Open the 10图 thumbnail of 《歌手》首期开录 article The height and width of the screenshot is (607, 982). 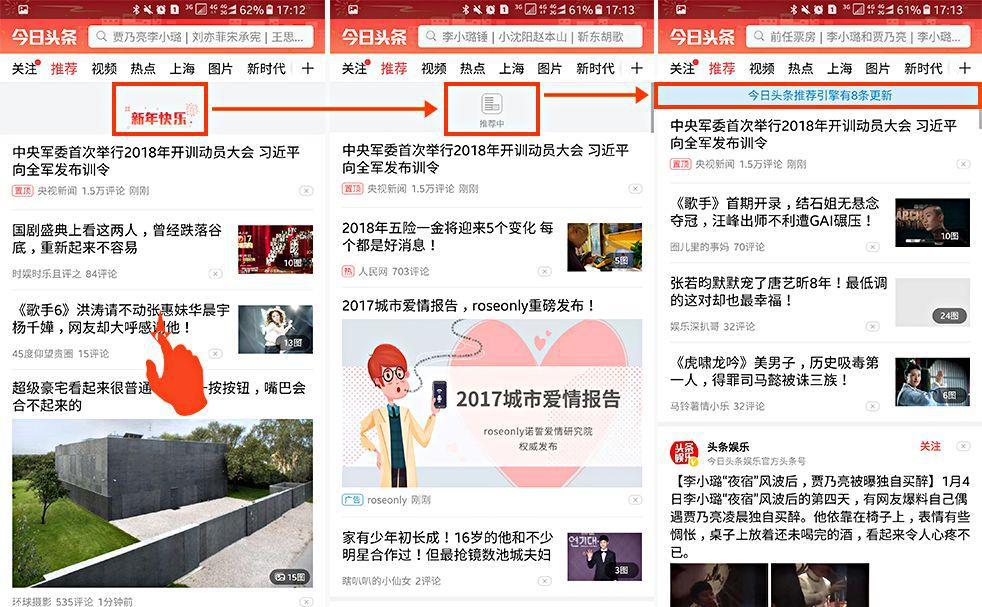point(933,222)
